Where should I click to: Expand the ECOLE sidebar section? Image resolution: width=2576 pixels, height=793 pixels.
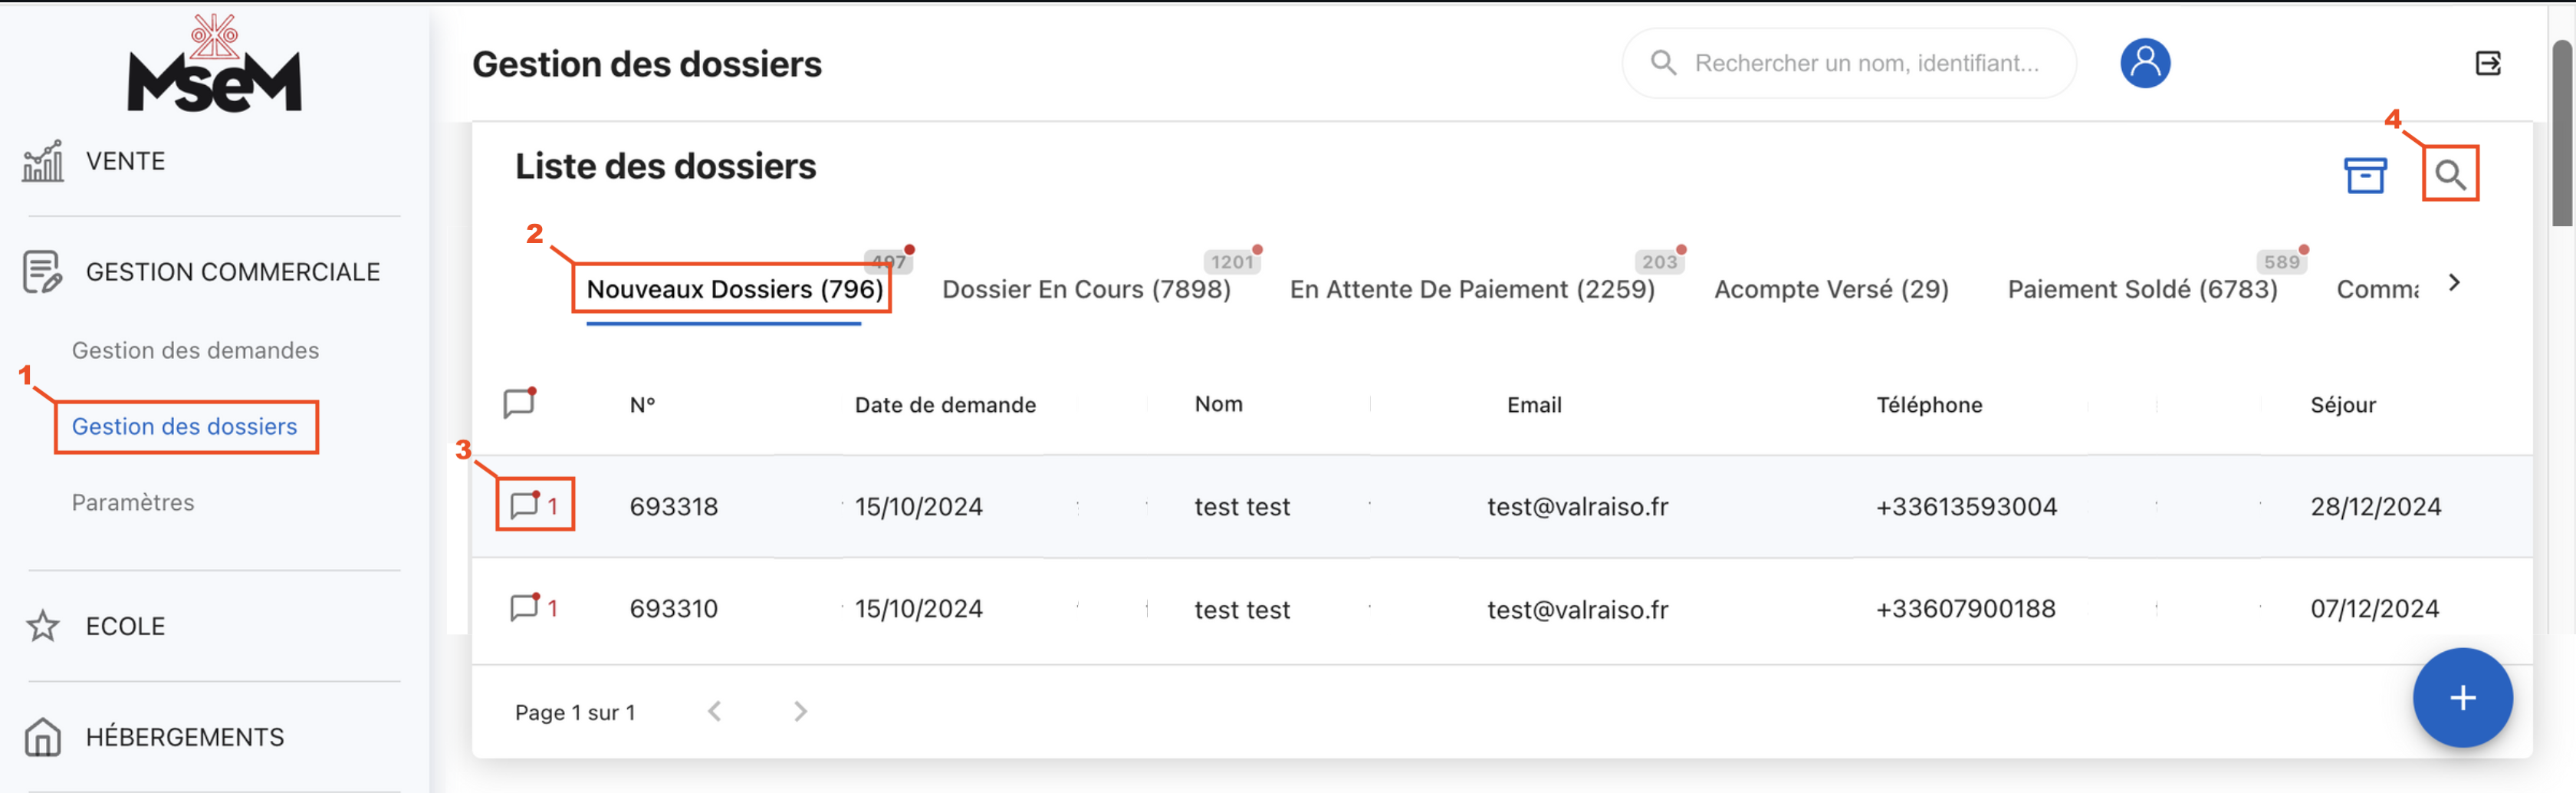125,626
